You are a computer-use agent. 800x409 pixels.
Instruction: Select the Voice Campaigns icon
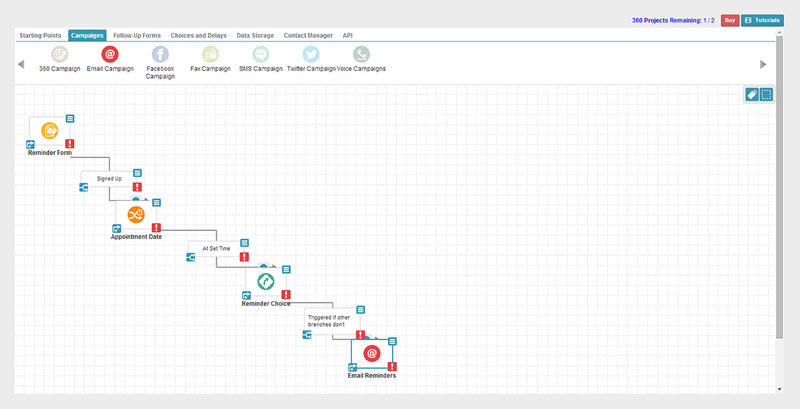click(361, 54)
